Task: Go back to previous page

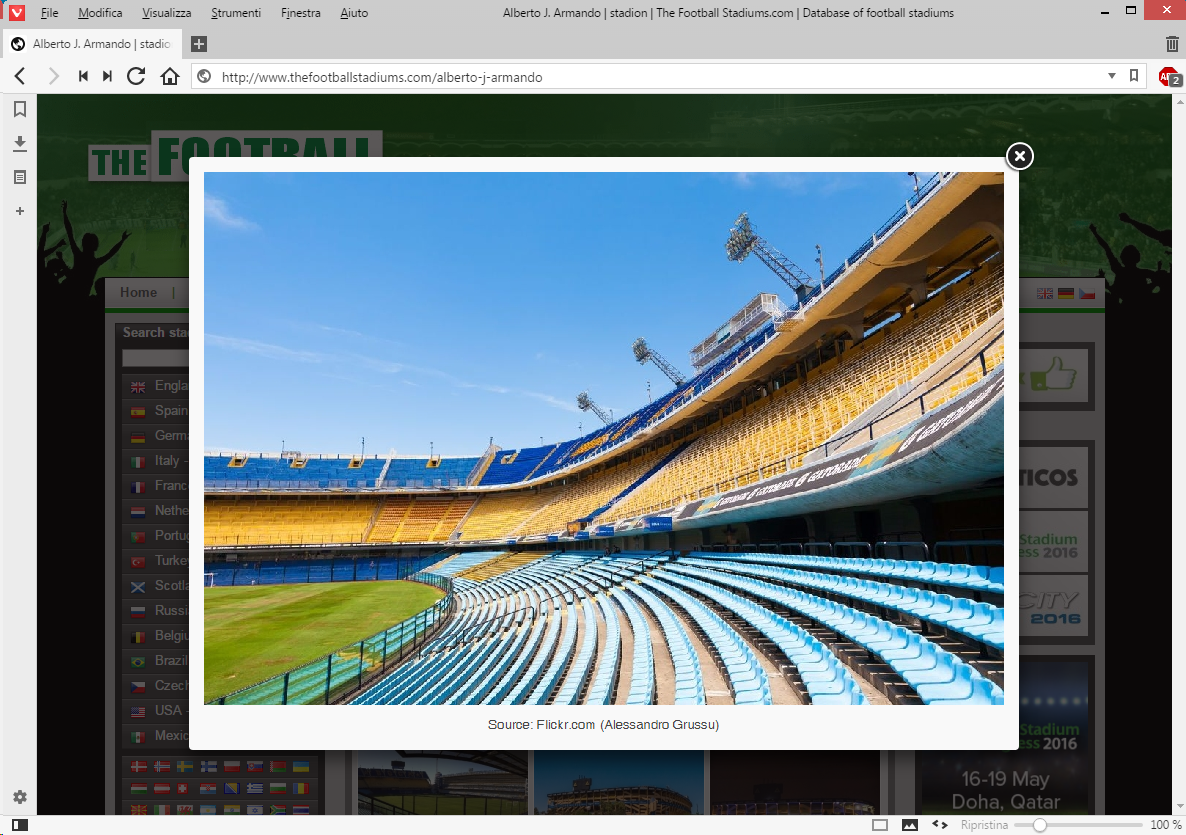Action: click(x=20, y=76)
